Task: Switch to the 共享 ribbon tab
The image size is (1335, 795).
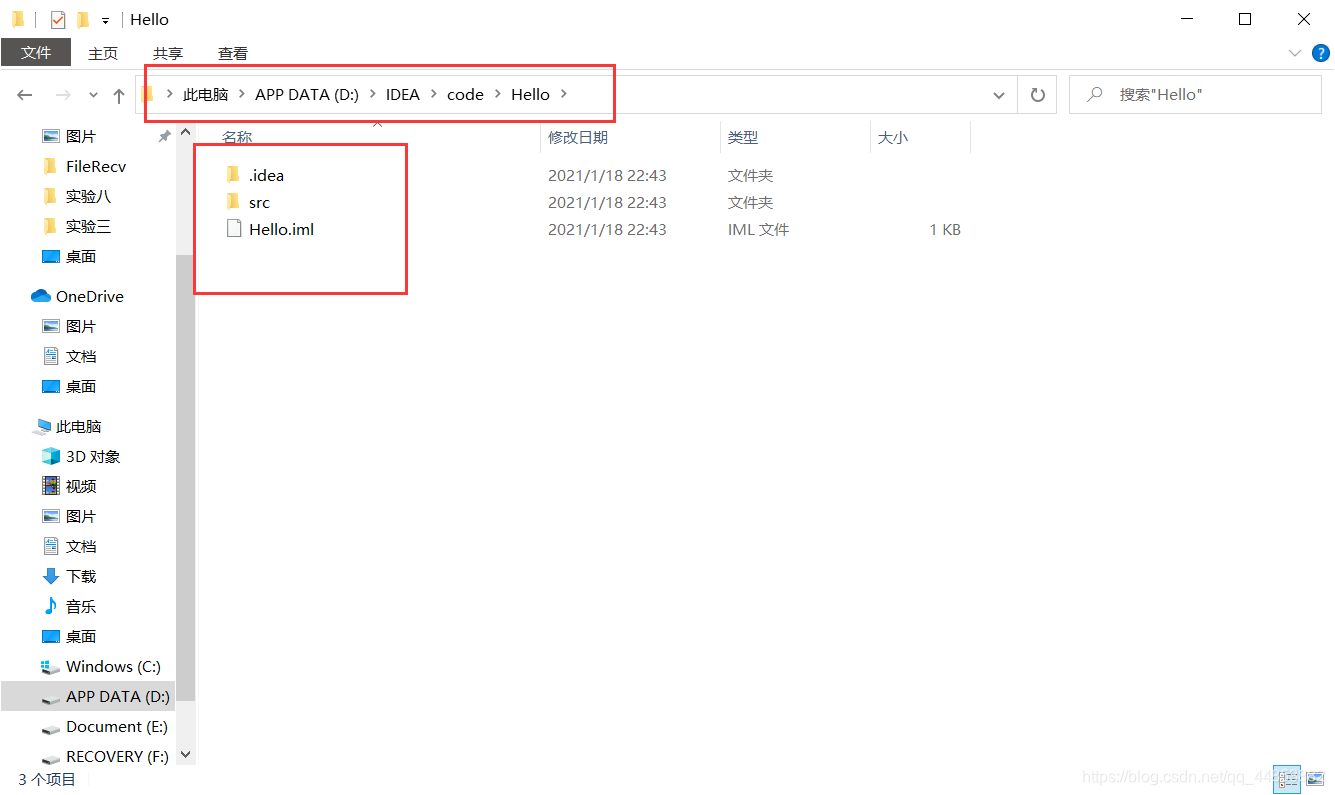Action: tap(168, 53)
